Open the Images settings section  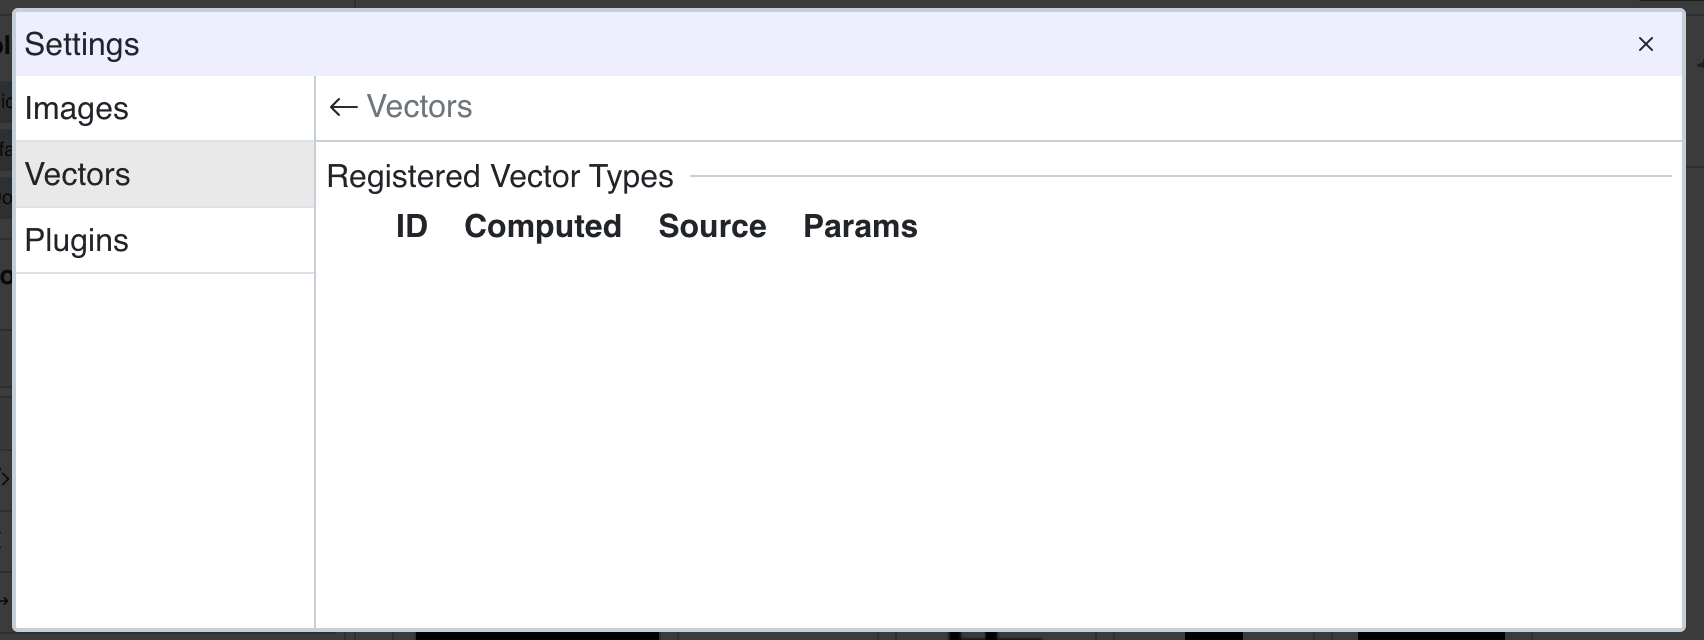(77, 108)
